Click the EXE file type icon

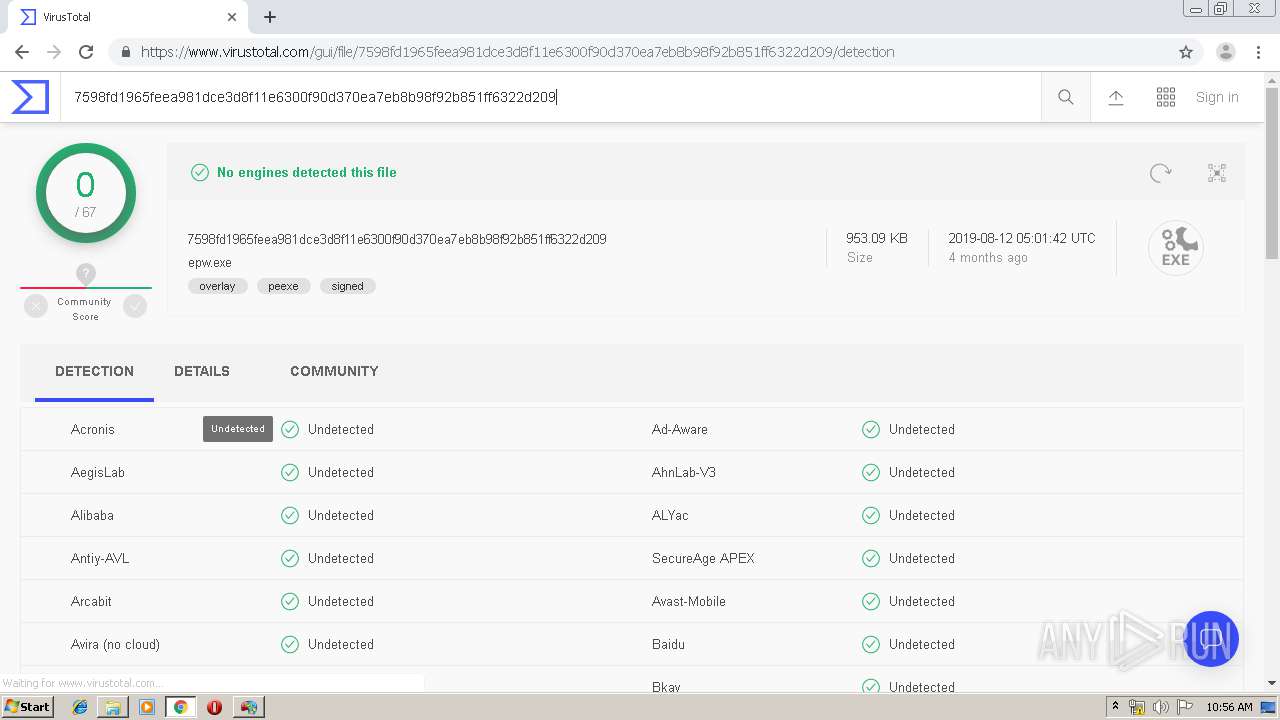(x=1176, y=248)
